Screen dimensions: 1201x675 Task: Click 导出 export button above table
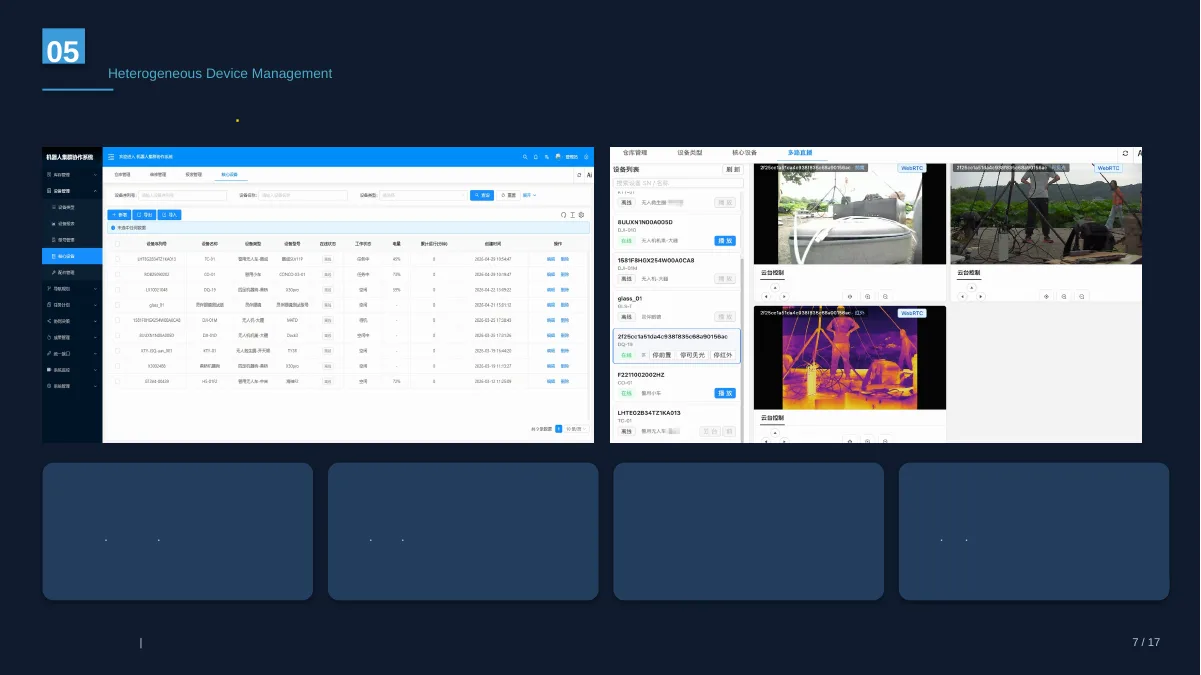pos(144,215)
